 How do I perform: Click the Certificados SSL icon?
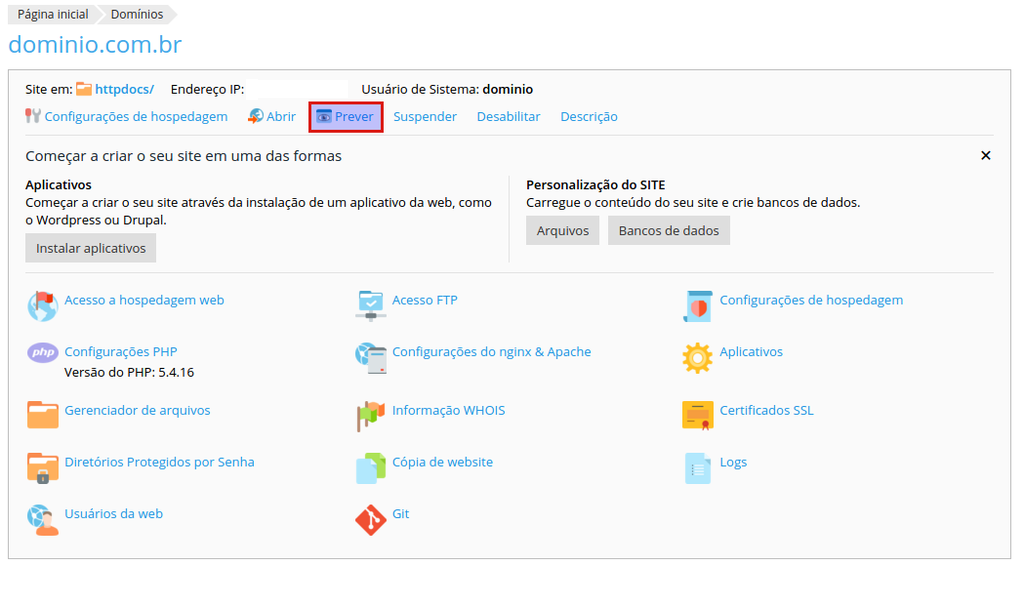pyautogui.click(x=697, y=413)
